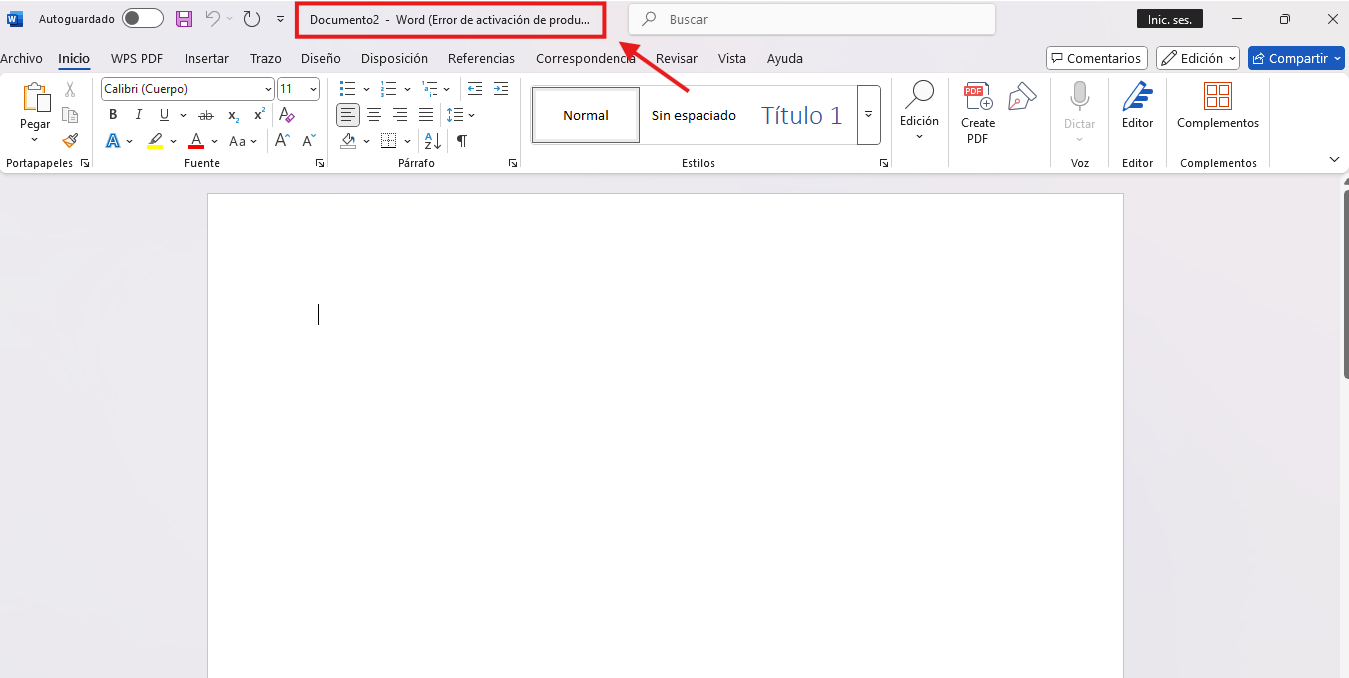Click the Format Painter brush icon
Screen dimensions: 1349x678
(70, 141)
